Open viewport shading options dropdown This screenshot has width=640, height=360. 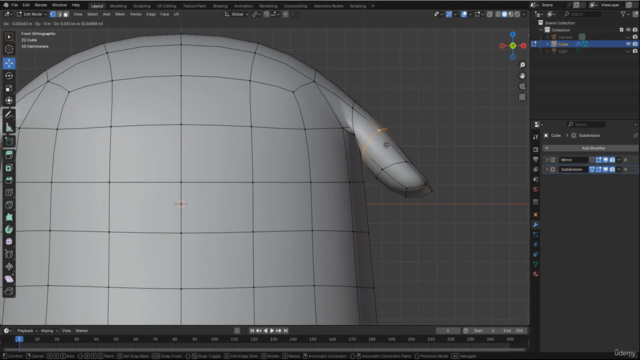click(524, 14)
